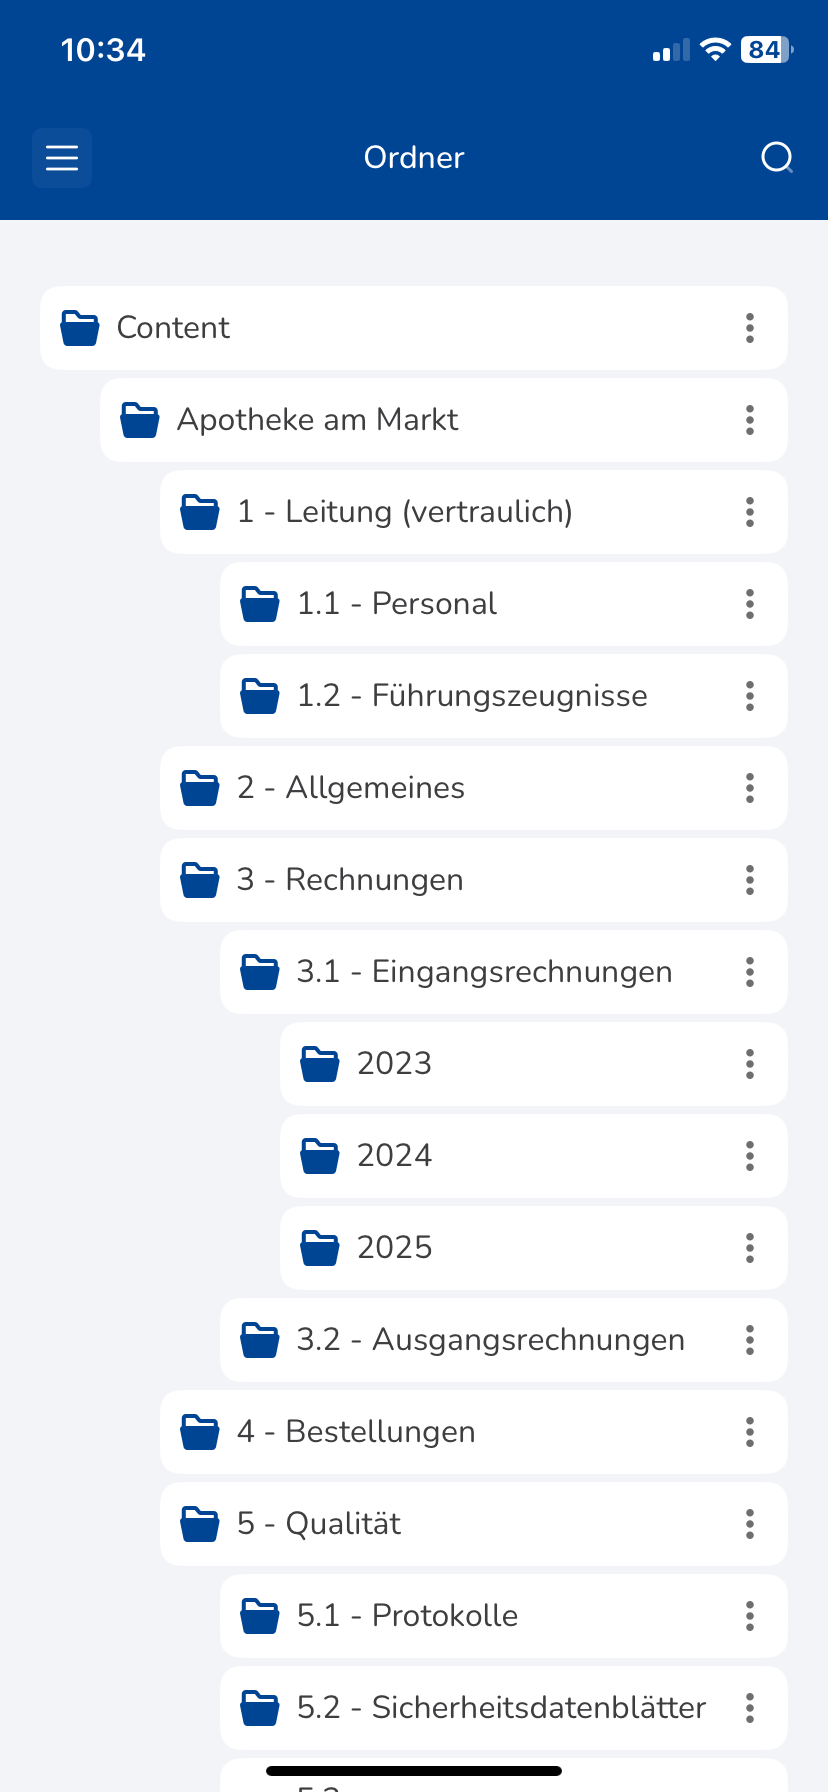
Task: Select 5.2 - Sicherheitsdatenblätter folder
Action: pos(500,1708)
